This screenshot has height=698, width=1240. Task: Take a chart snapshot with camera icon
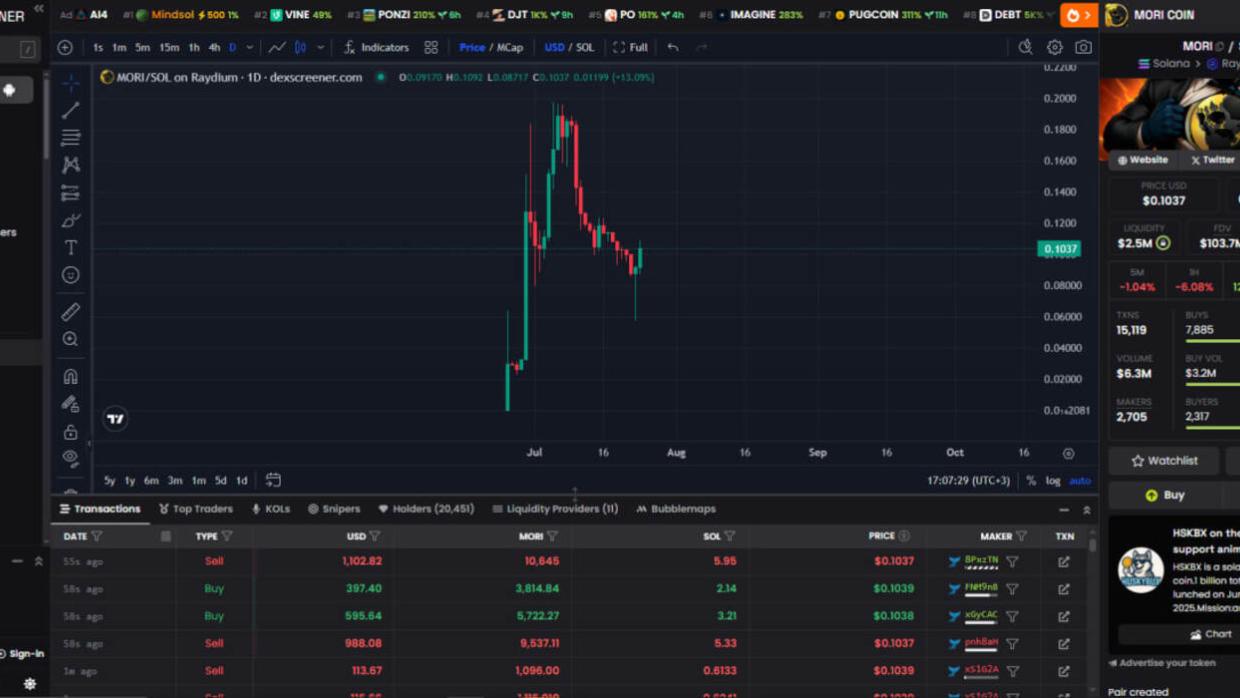coord(1083,47)
